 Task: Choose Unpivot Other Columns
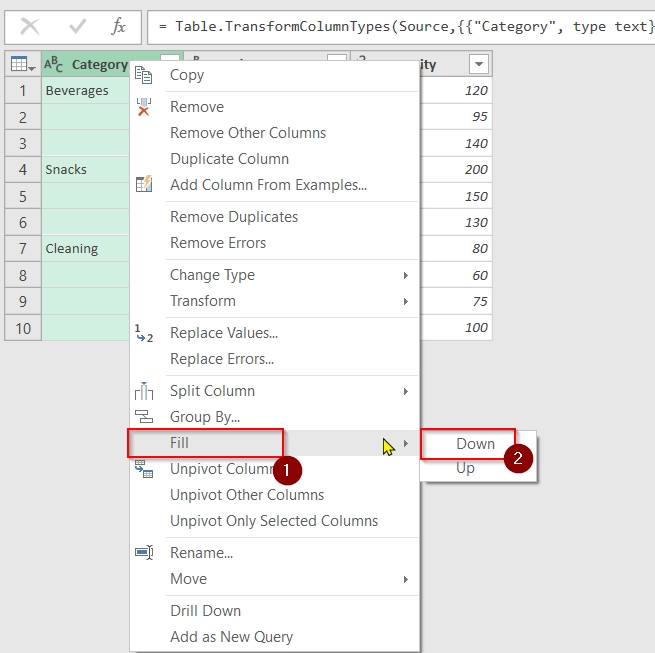(x=247, y=495)
